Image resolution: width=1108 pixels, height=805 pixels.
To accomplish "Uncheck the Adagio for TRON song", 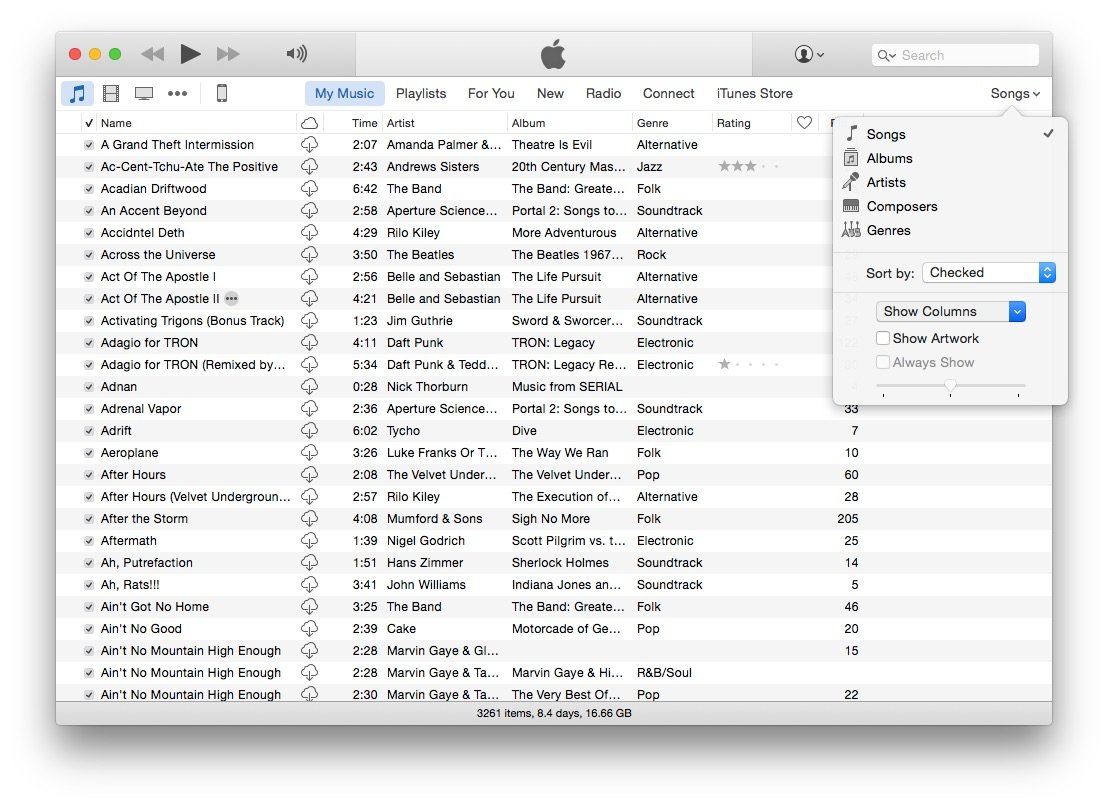I will (89, 343).
